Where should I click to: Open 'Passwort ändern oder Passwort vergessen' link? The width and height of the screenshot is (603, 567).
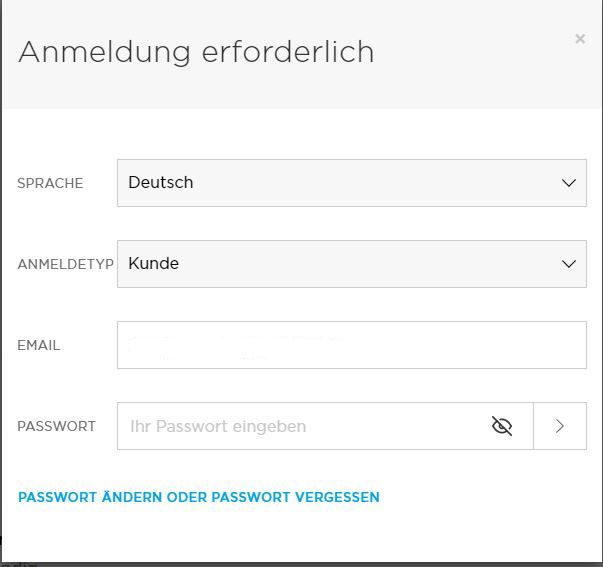(199, 497)
